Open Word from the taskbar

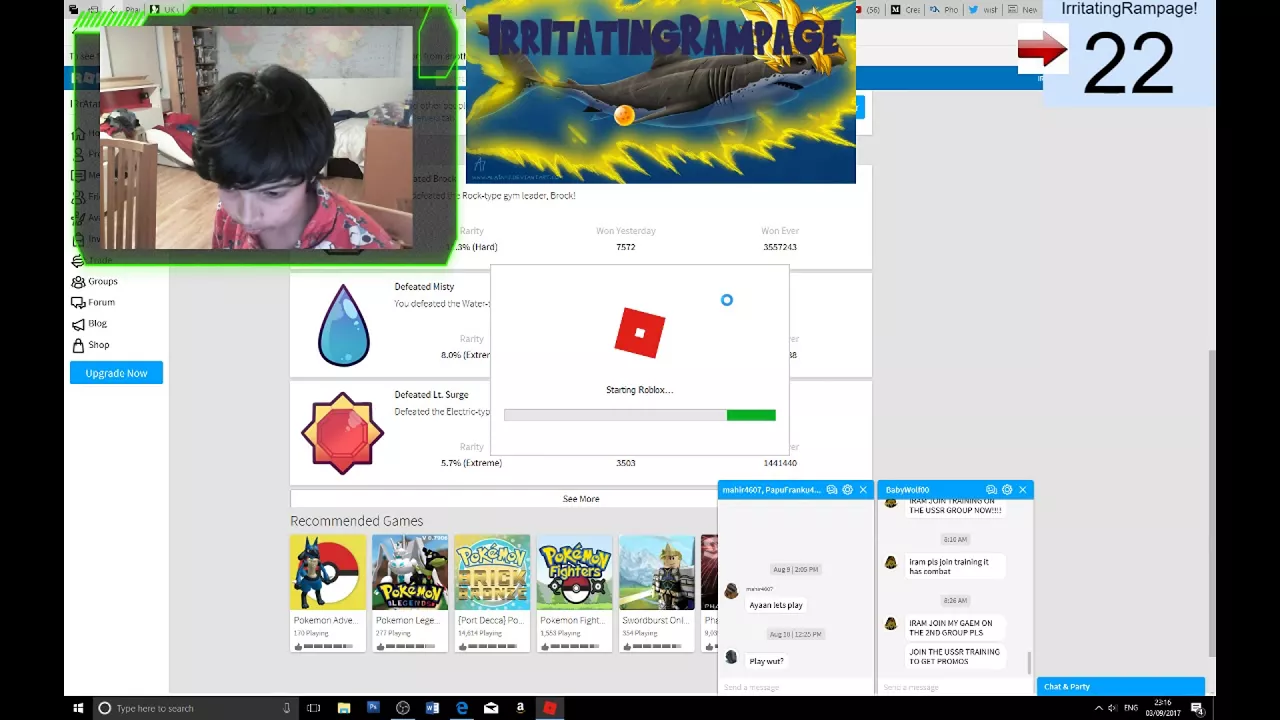[x=432, y=708]
